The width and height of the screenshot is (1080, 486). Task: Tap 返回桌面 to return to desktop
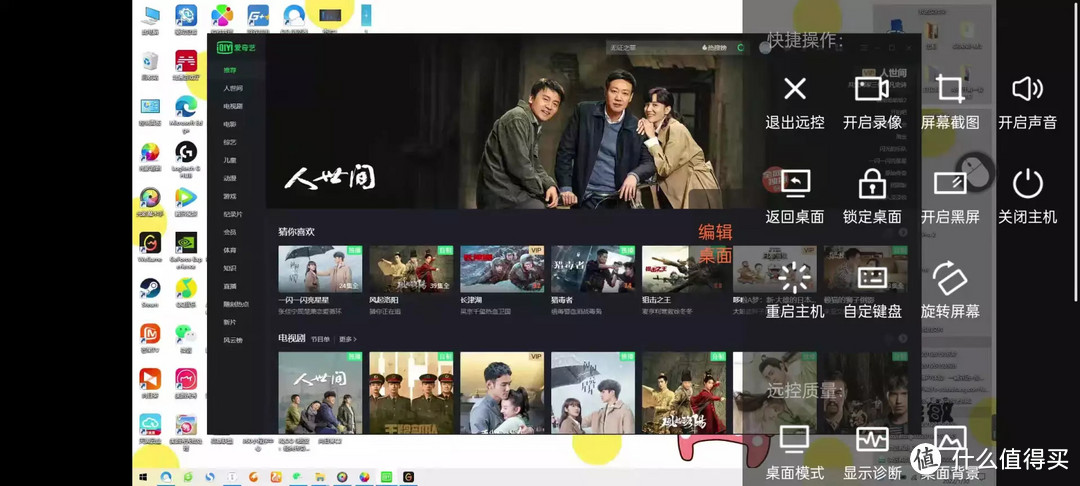coord(795,183)
